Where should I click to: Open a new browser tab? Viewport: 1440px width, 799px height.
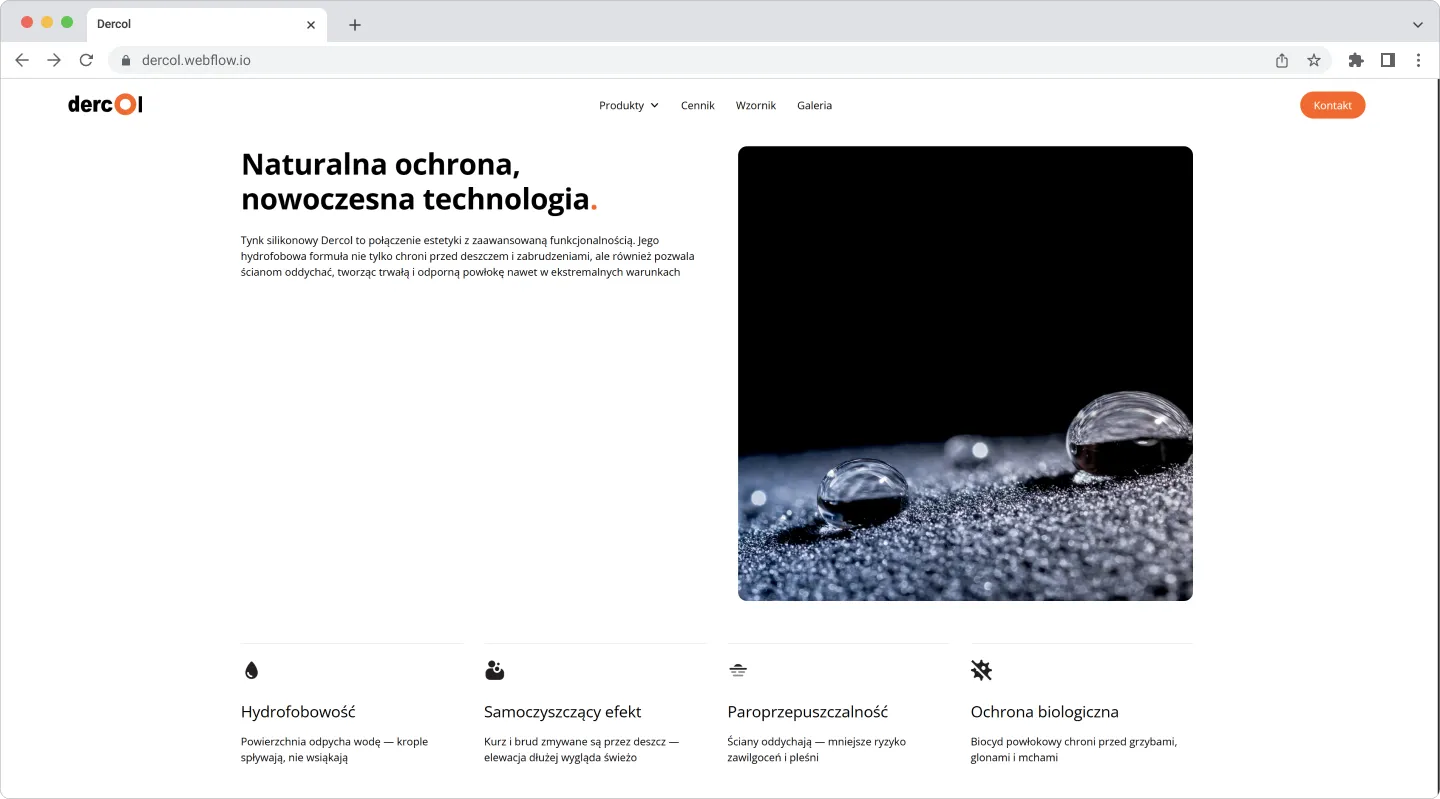(x=354, y=25)
